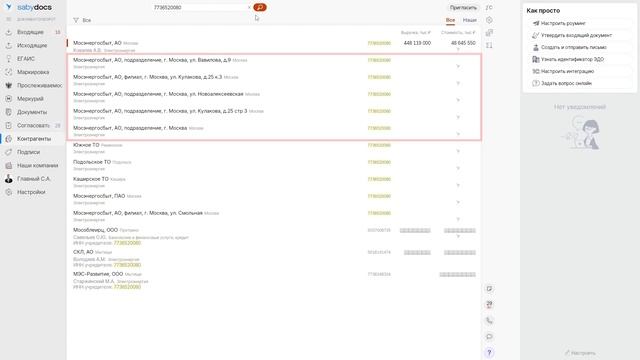Click ИНН учредителя number under МЭС-Развитие, ООО
This screenshot has width=640, height=360.
(127, 287)
